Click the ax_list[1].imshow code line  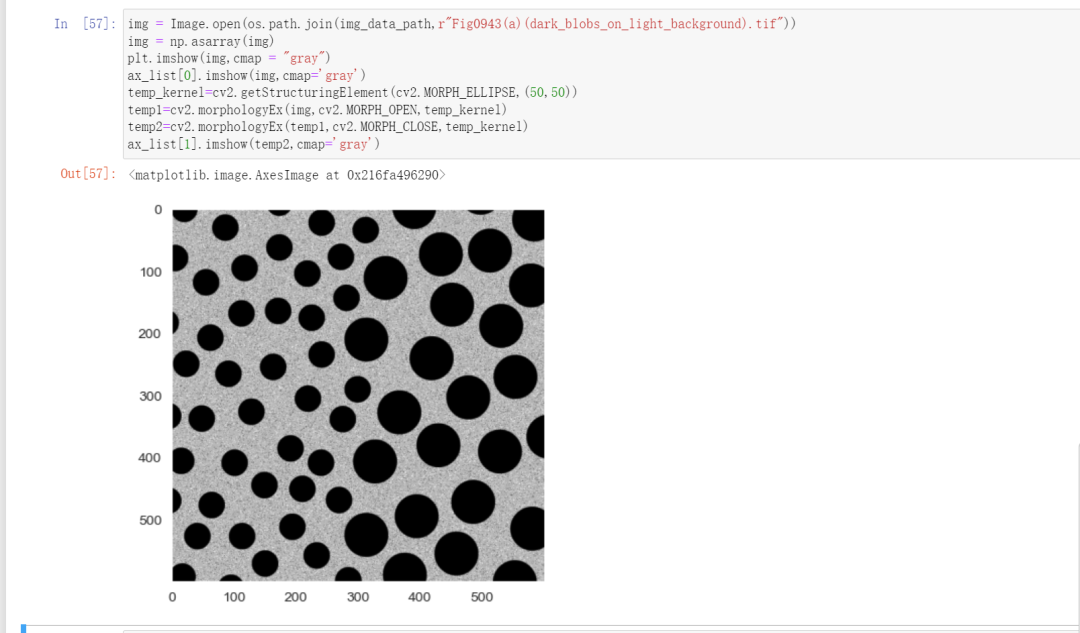pos(253,144)
